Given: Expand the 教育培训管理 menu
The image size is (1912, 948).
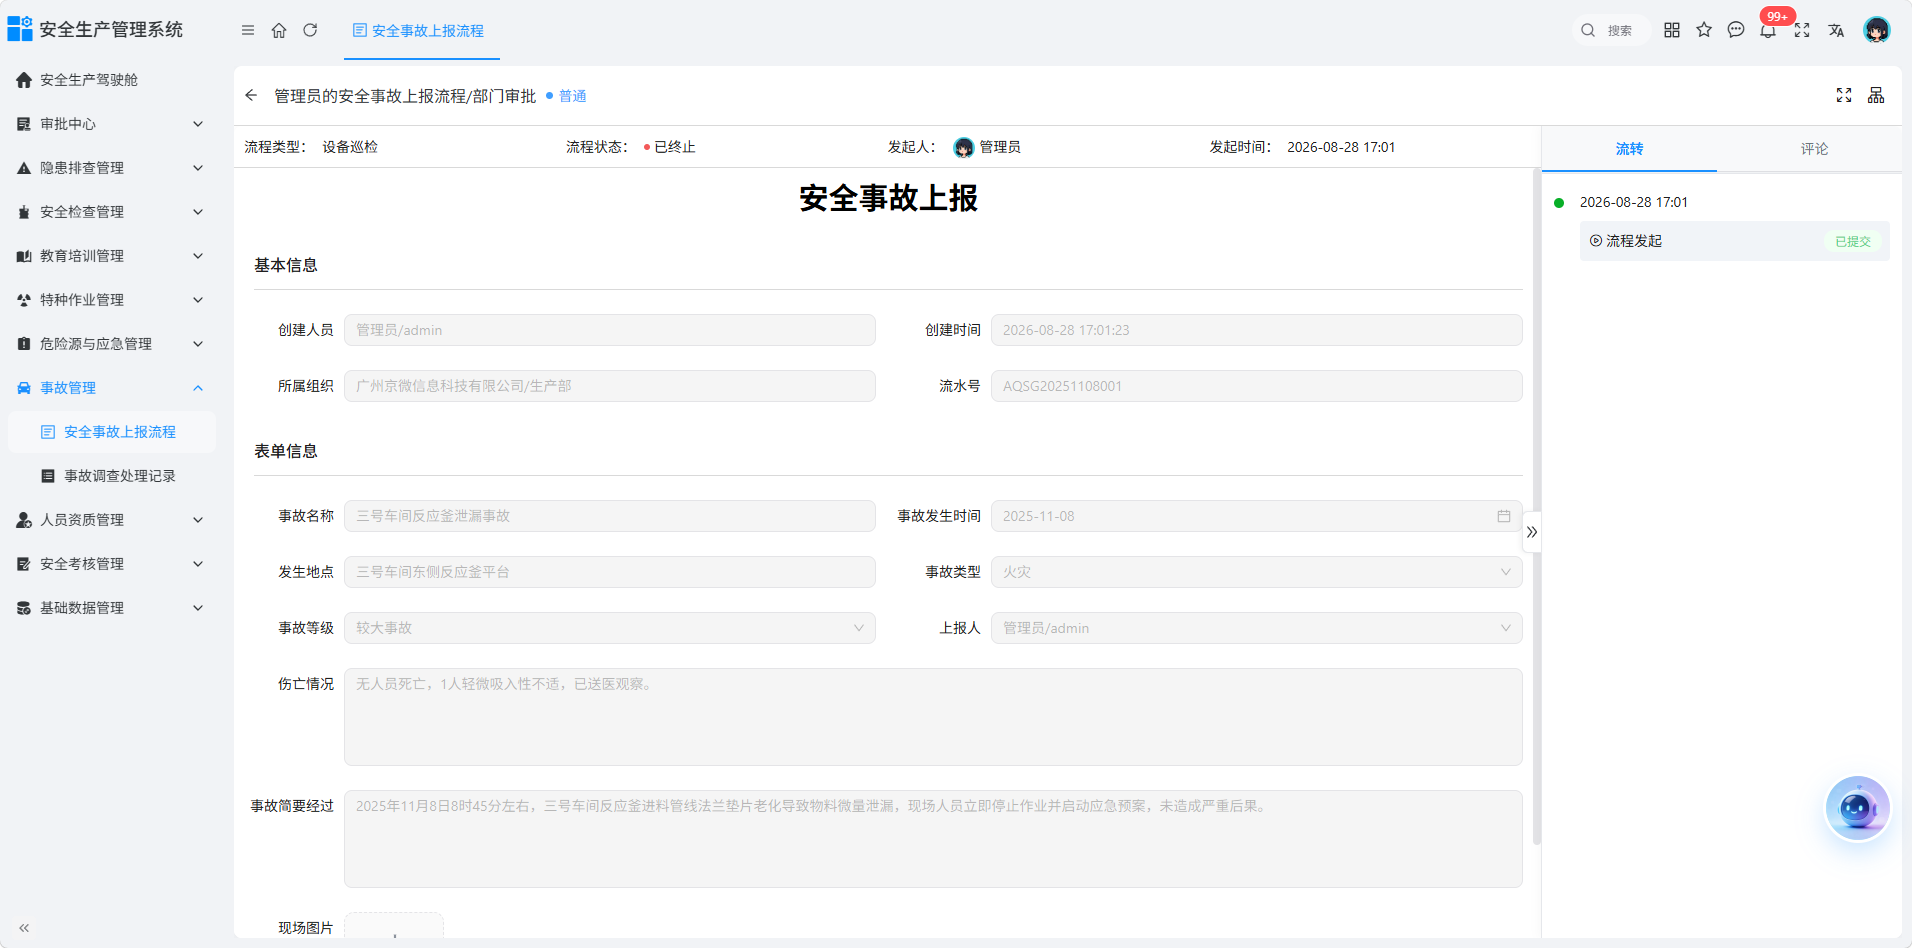Looking at the screenshot, I should [111, 256].
